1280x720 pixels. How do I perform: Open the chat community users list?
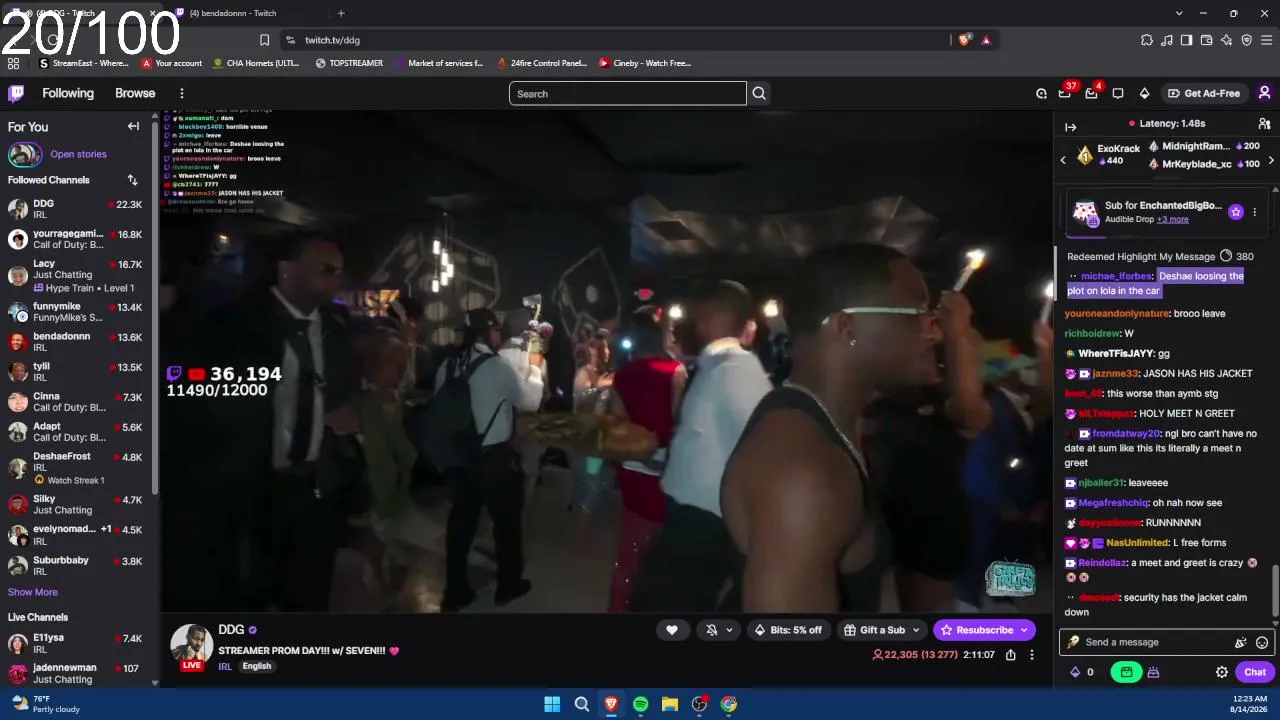click(1264, 124)
